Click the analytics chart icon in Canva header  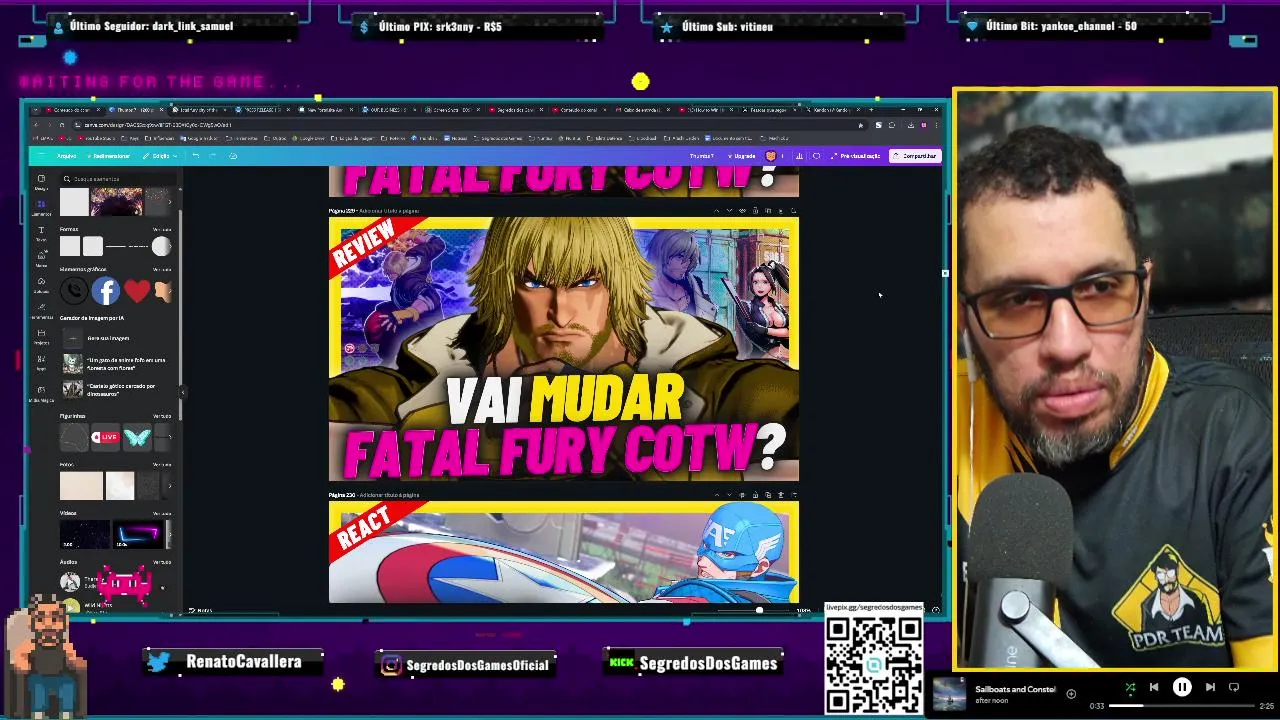click(799, 156)
